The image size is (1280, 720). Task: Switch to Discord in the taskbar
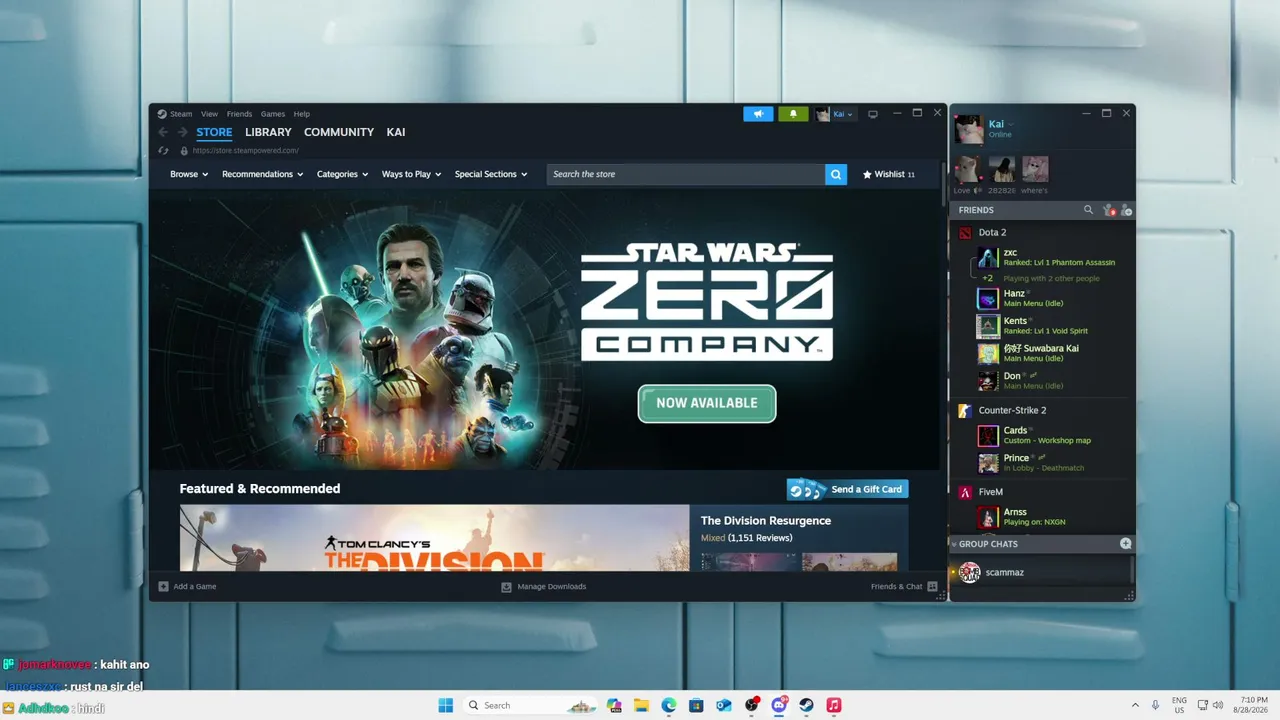[779, 705]
